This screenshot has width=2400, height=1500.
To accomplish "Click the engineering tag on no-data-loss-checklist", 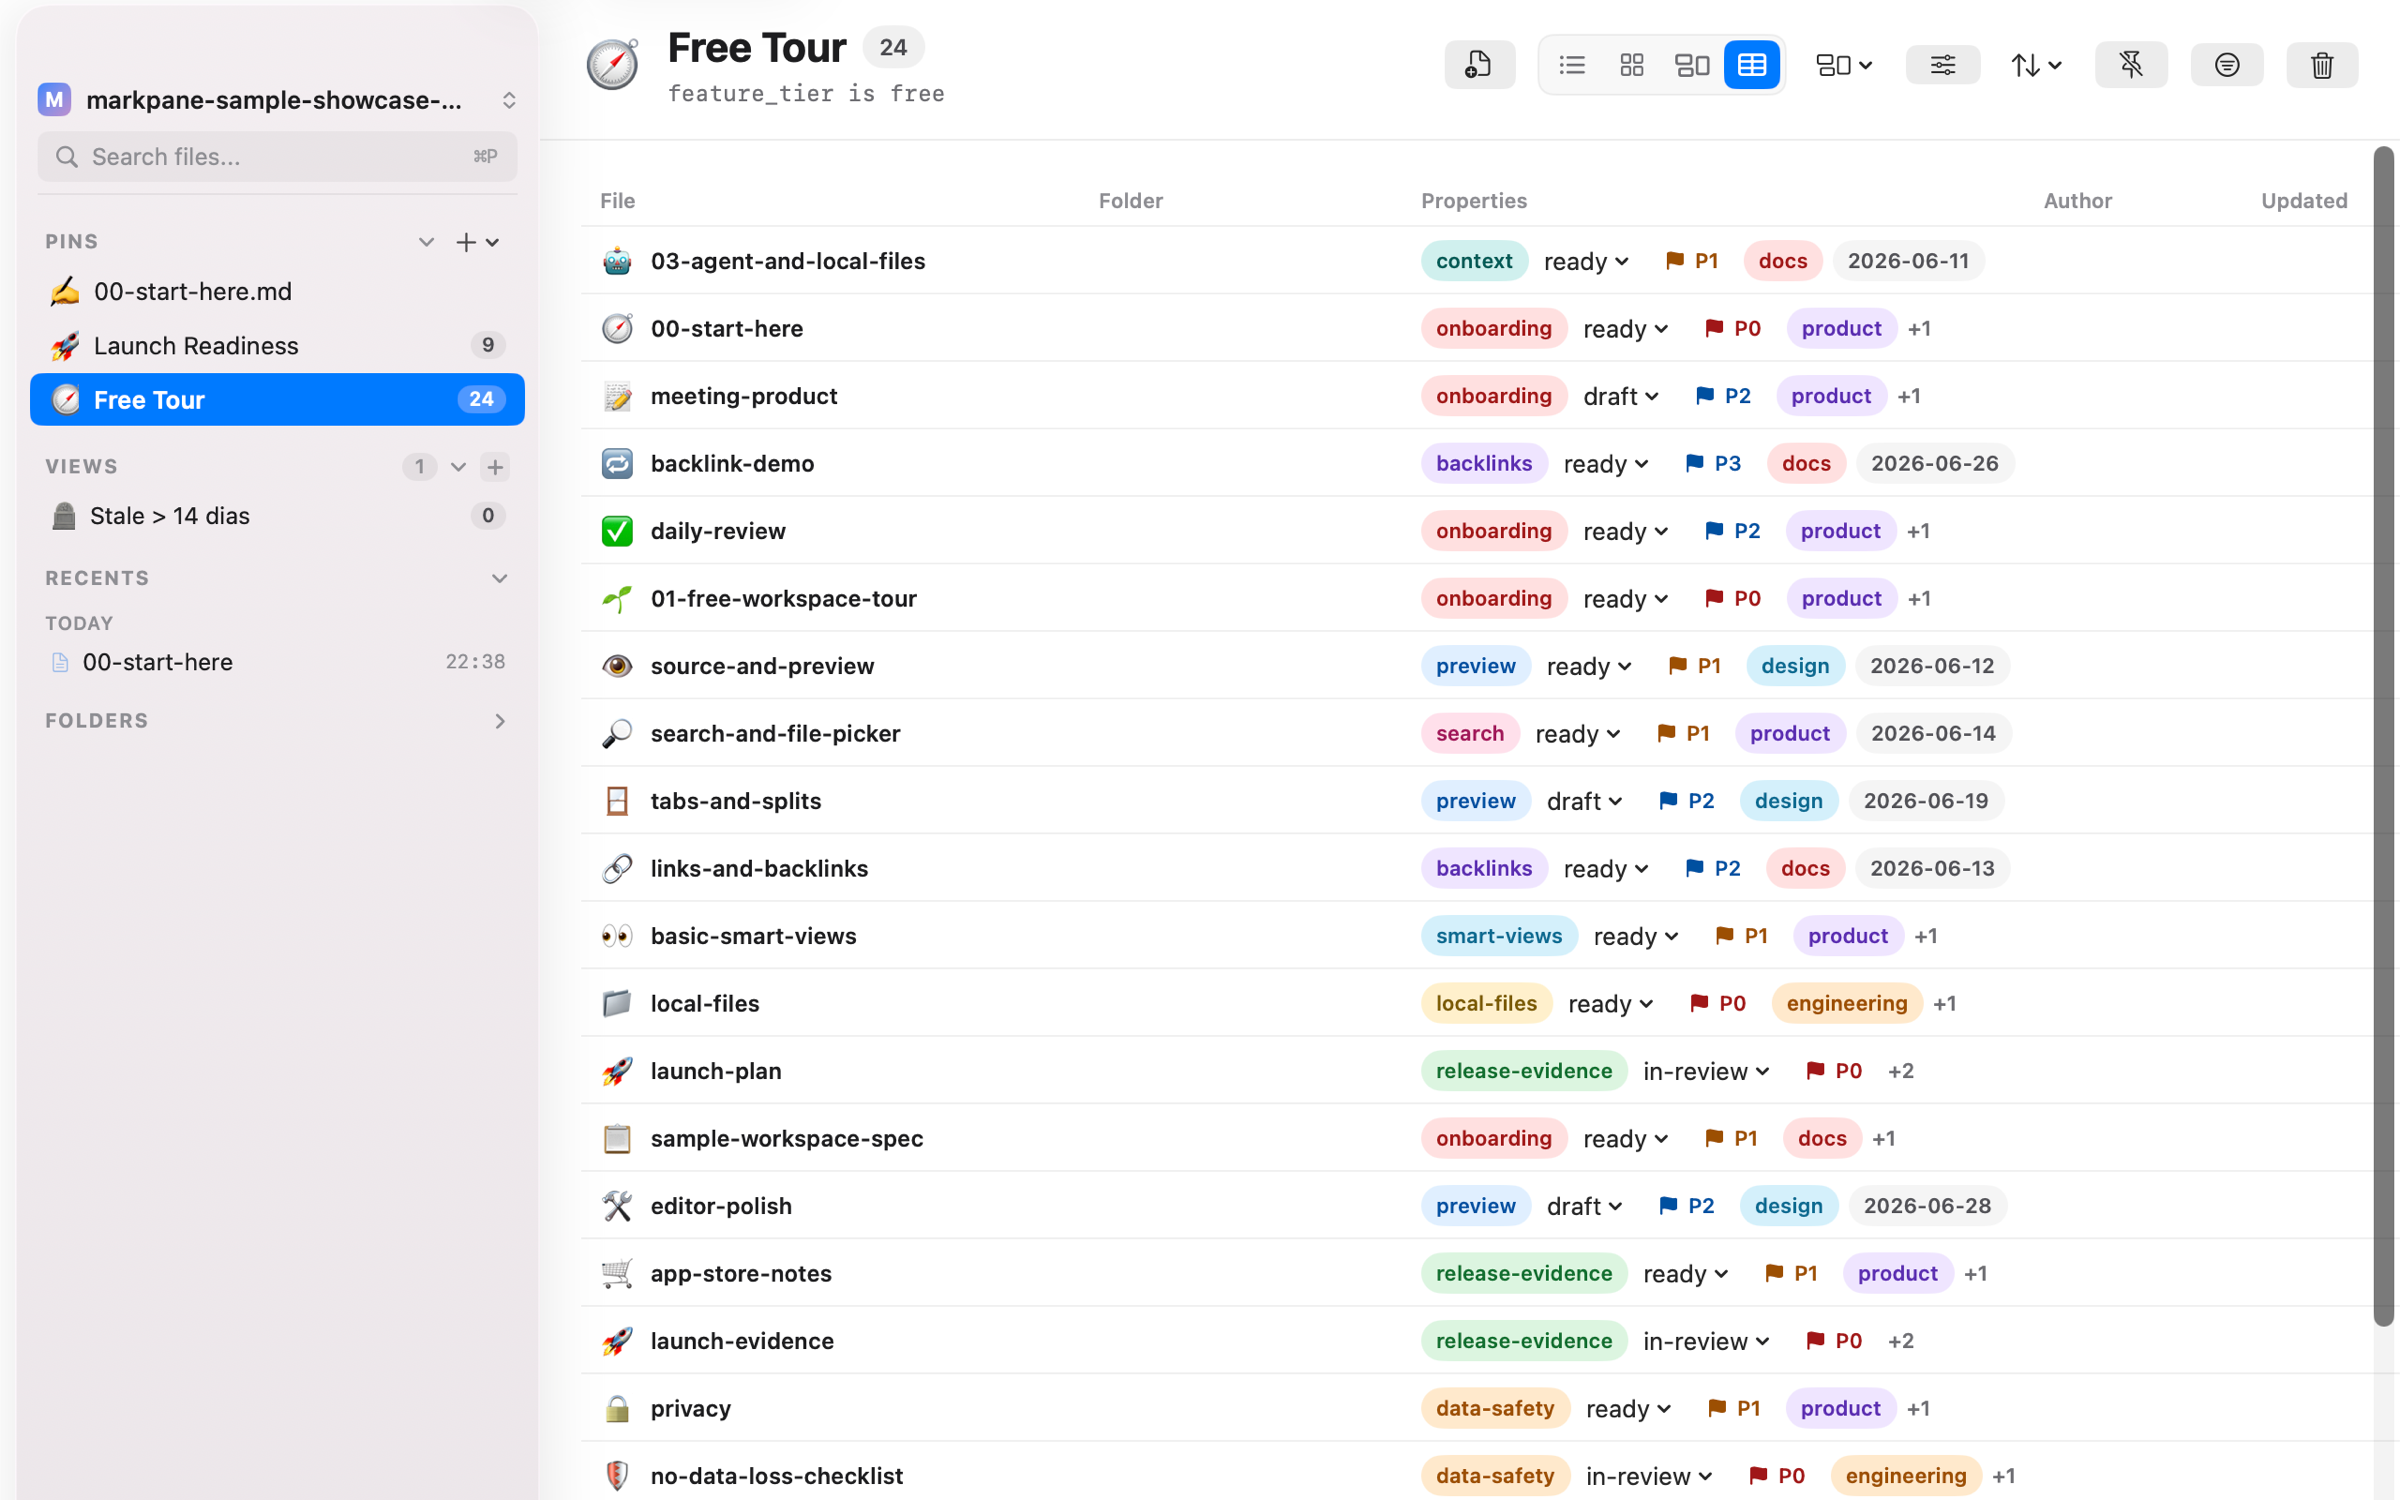I will coord(1905,1476).
